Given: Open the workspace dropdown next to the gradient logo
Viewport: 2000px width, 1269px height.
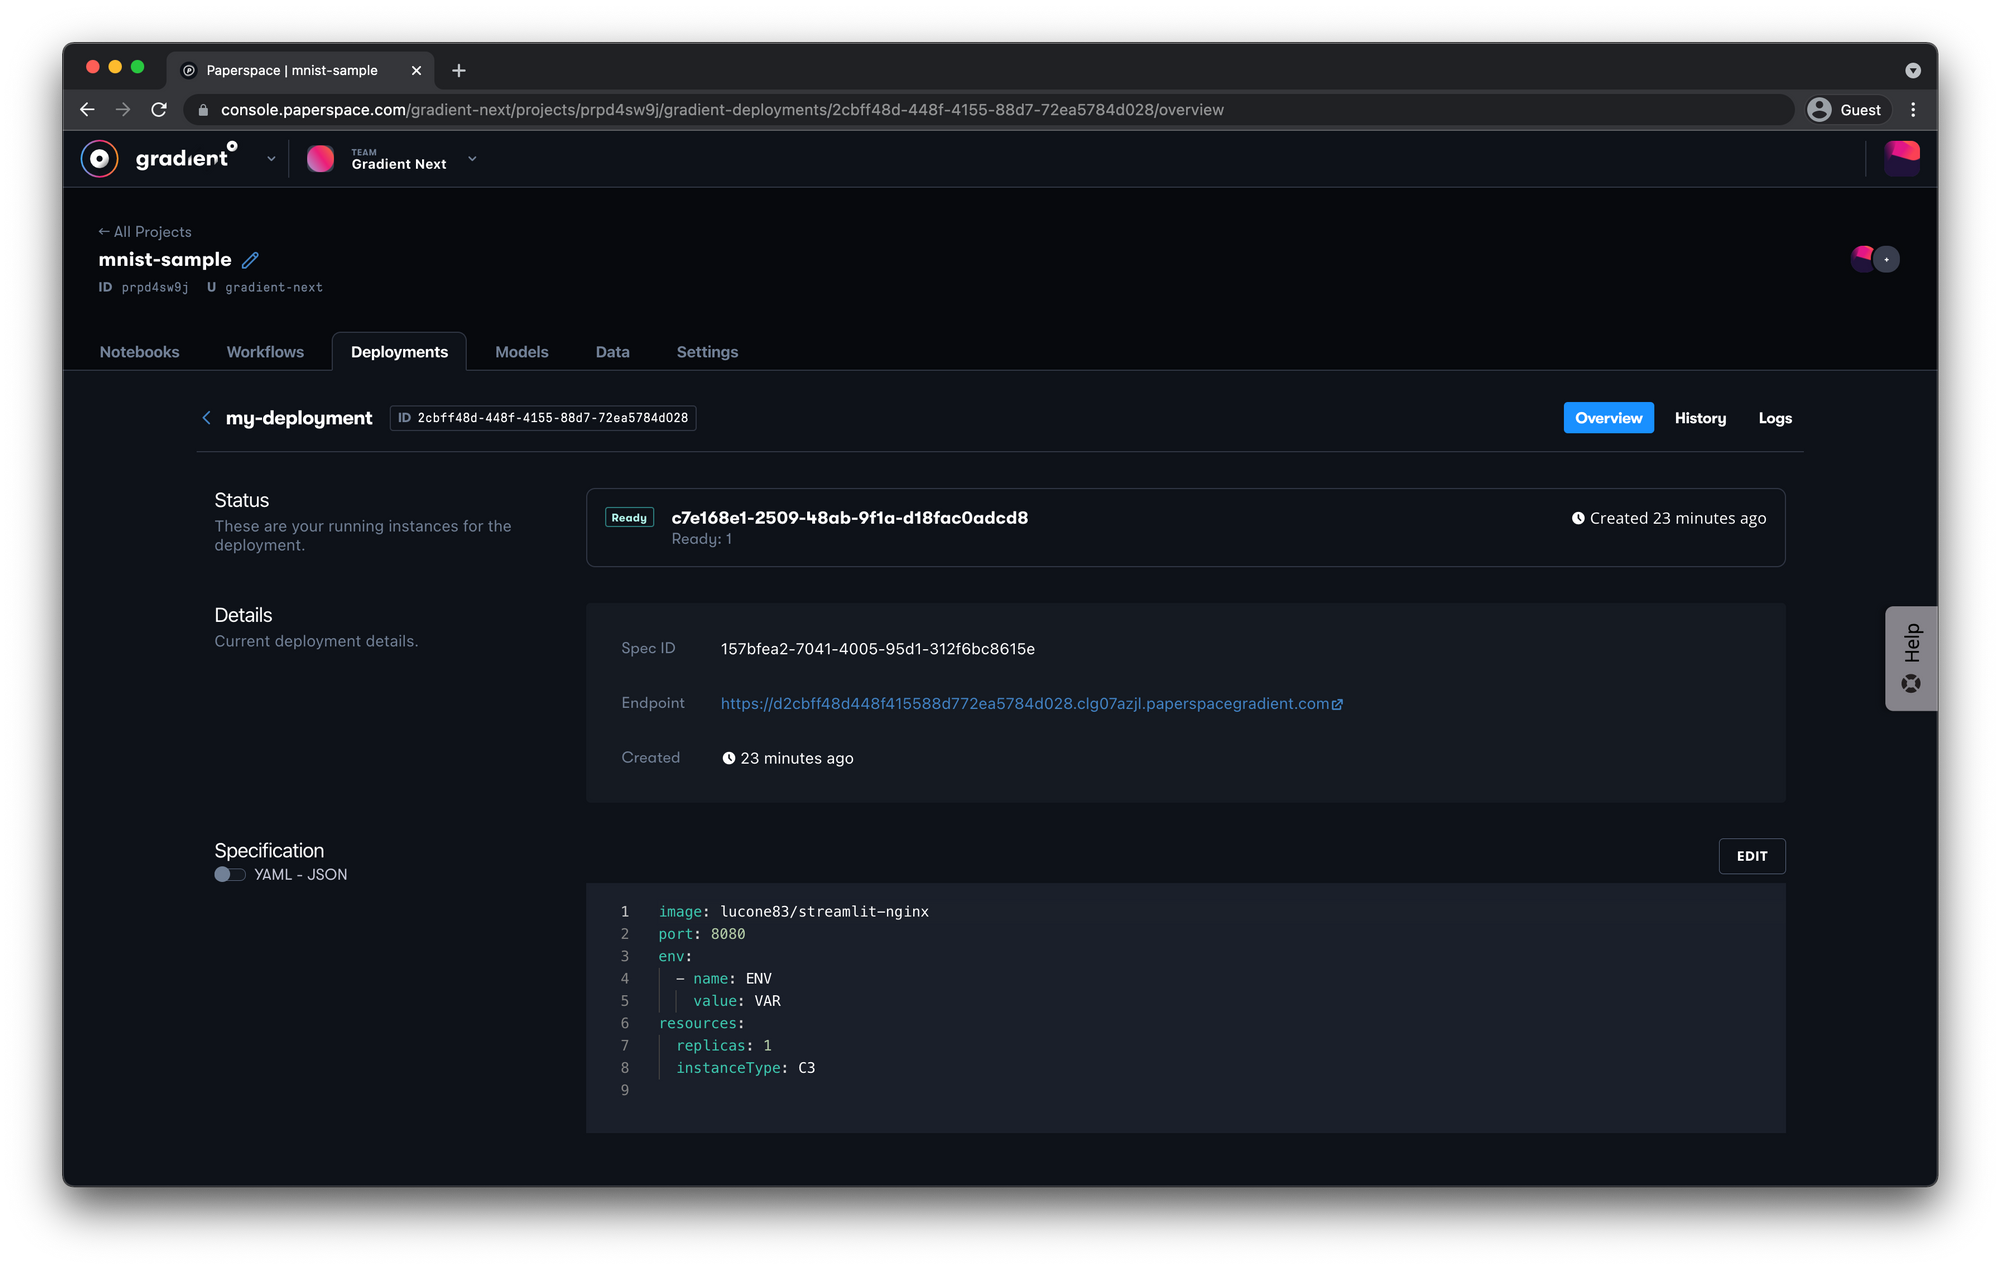Looking at the screenshot, I should [270, 158].
